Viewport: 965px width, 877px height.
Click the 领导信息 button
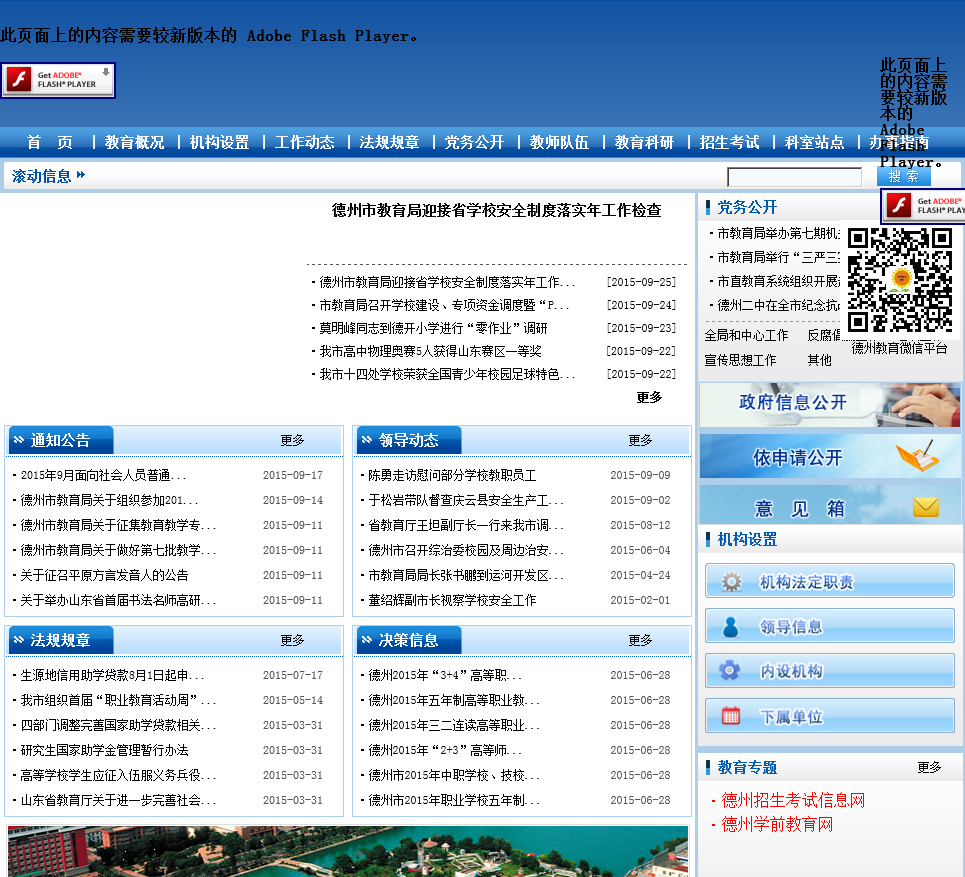point(830,626)
